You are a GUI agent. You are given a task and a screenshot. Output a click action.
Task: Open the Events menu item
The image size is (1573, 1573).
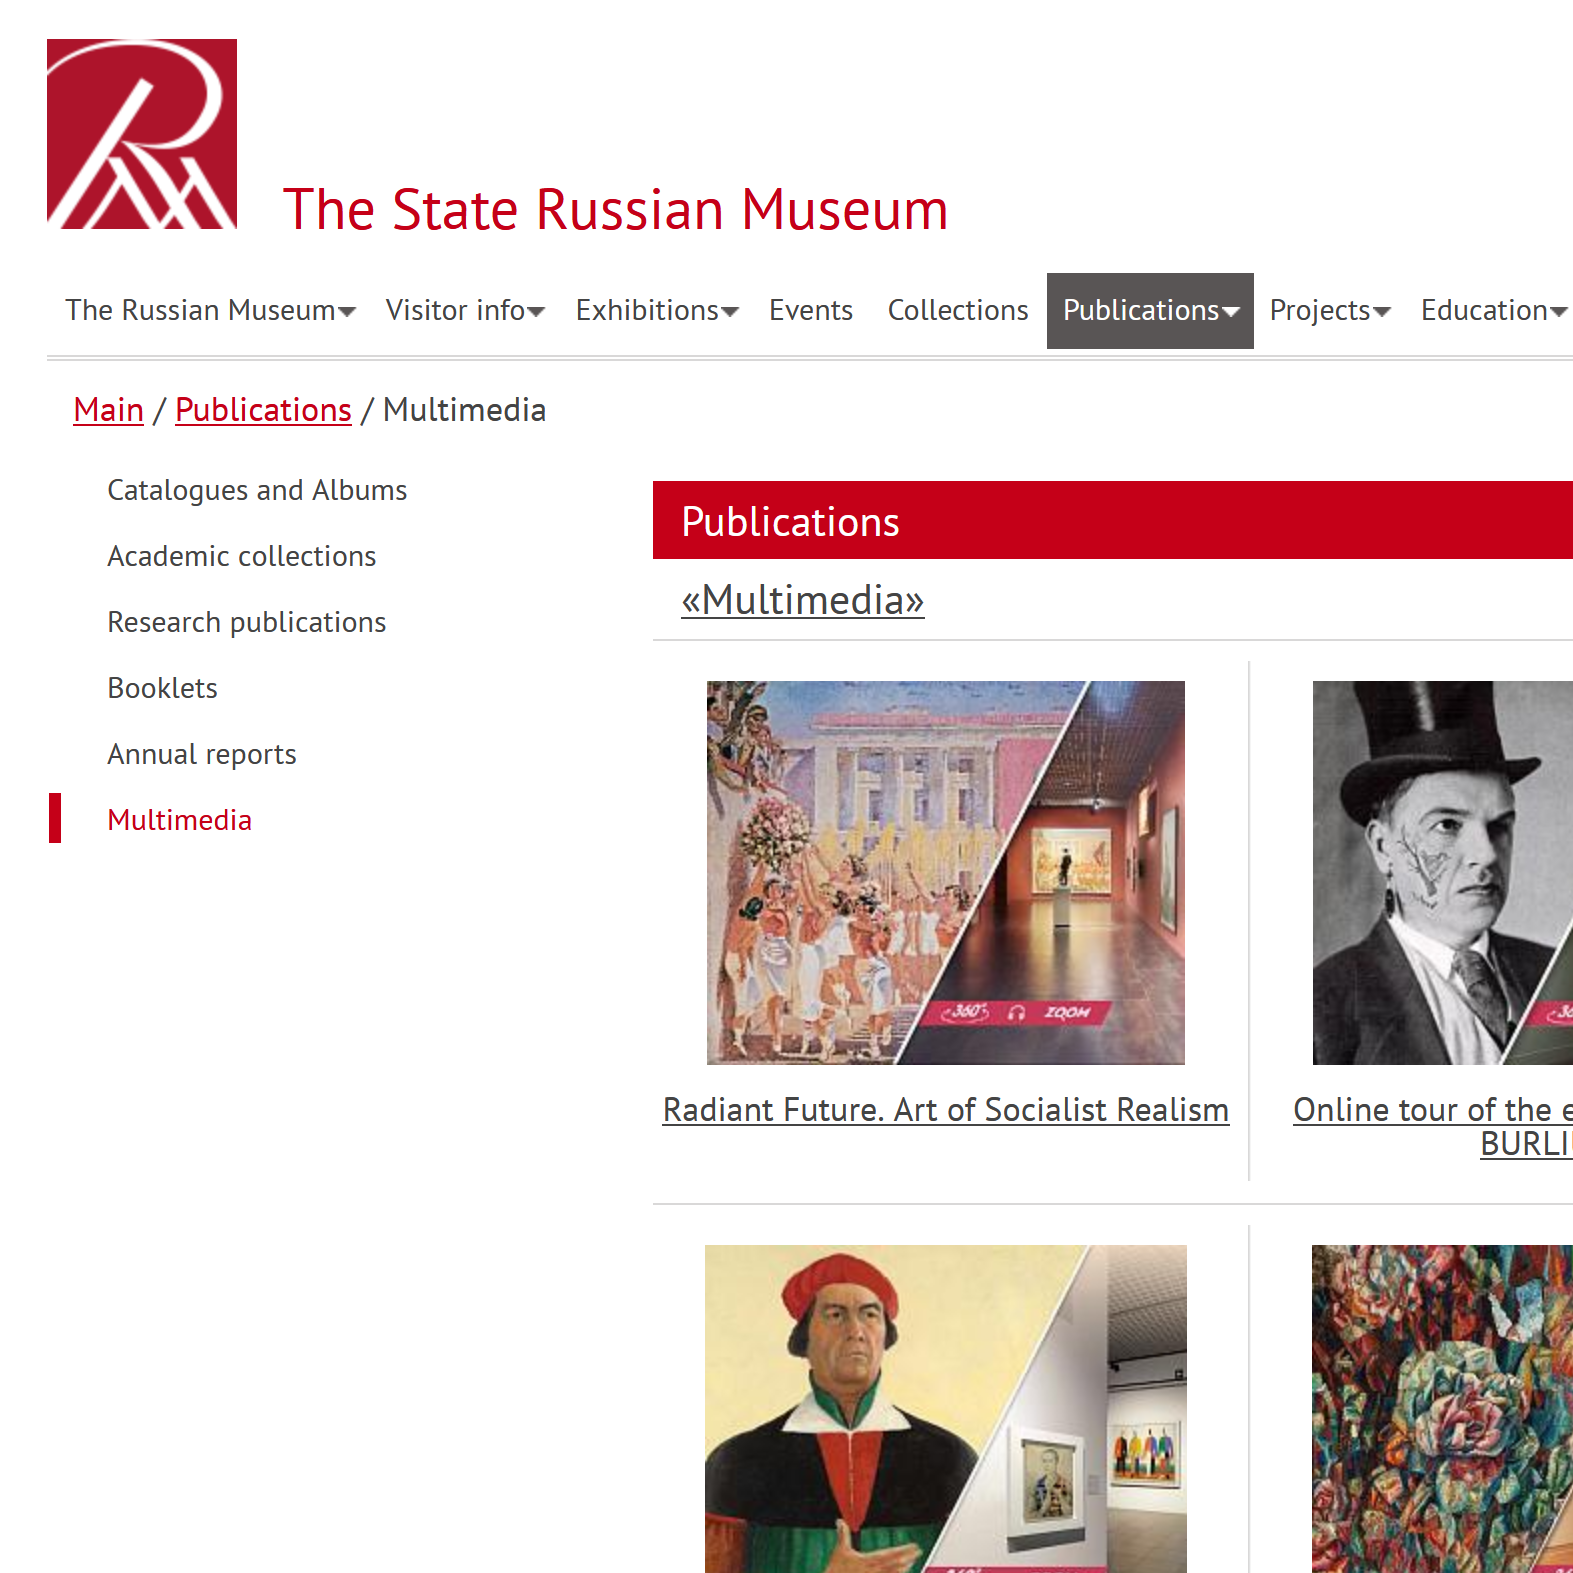click(811, 311)
